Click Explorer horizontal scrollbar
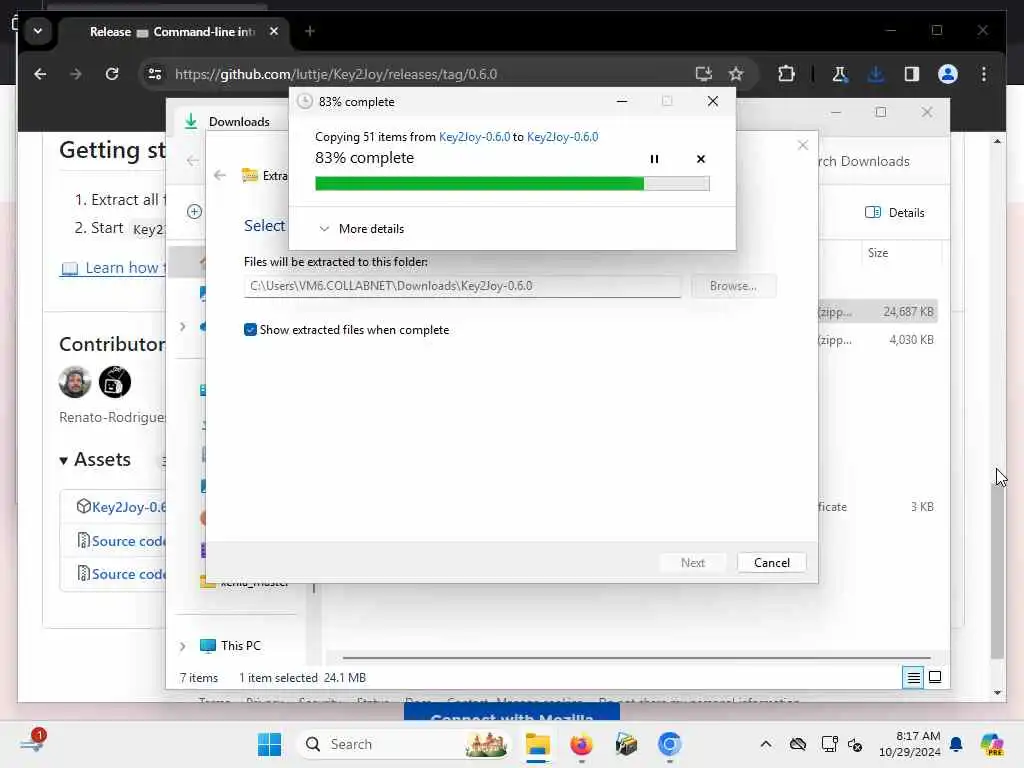This screenshot has width=1024, height=768. tap(637, 658)
